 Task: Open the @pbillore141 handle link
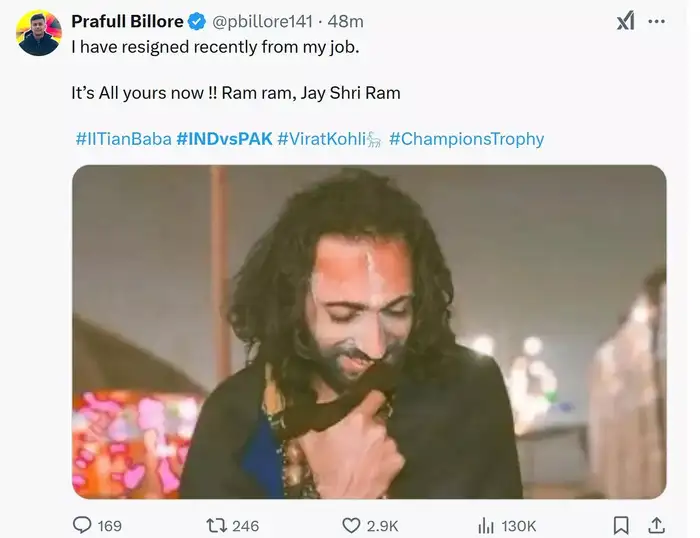tap(262, 21)
